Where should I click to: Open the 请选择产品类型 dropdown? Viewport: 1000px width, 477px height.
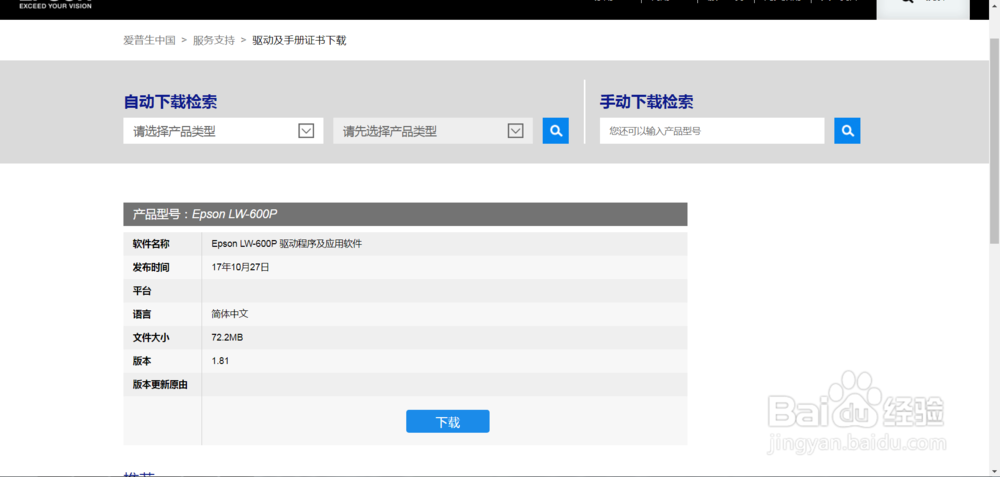point(223,131)
